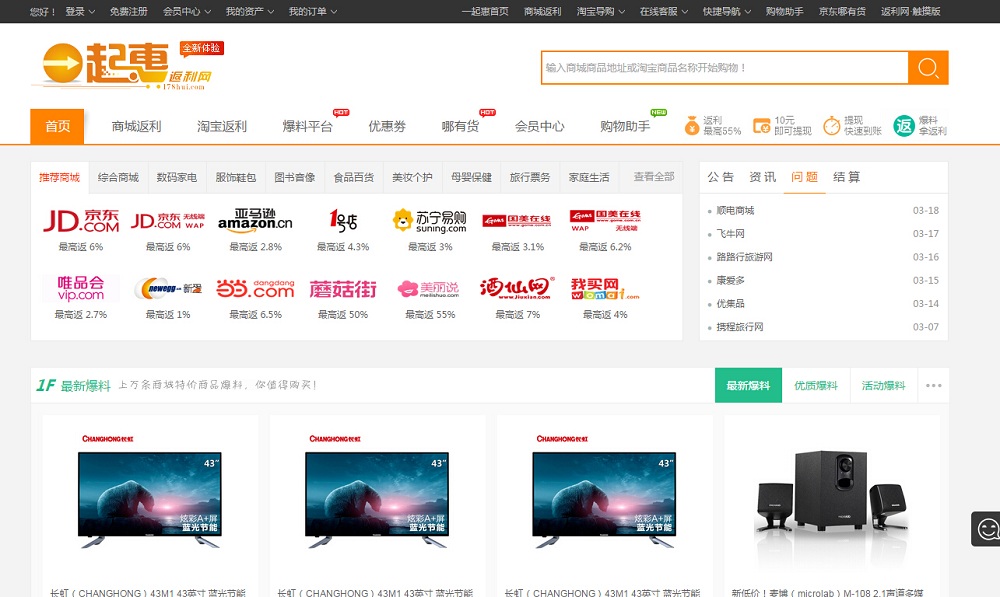Select the green 最新爆料 tab button
Image resolution: width=1000 pixels, height=597 pixels.
[748, 385]
